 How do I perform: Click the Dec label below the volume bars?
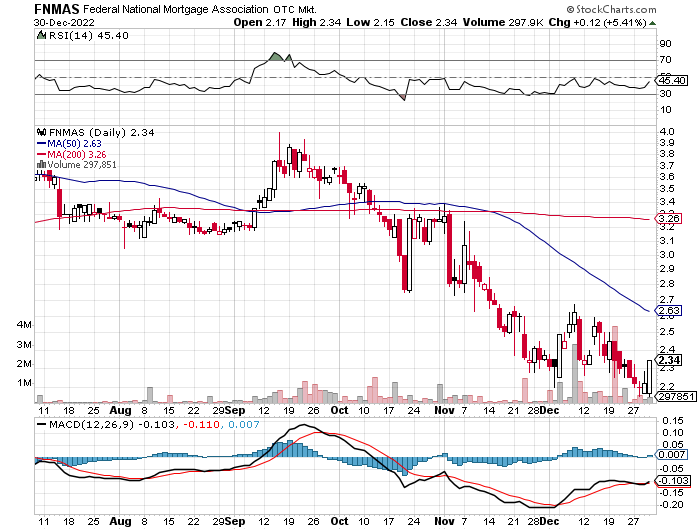549,410
